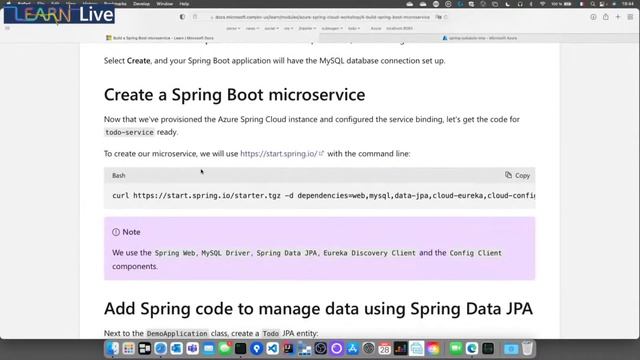Open Mail from the dock

(209, 349)
